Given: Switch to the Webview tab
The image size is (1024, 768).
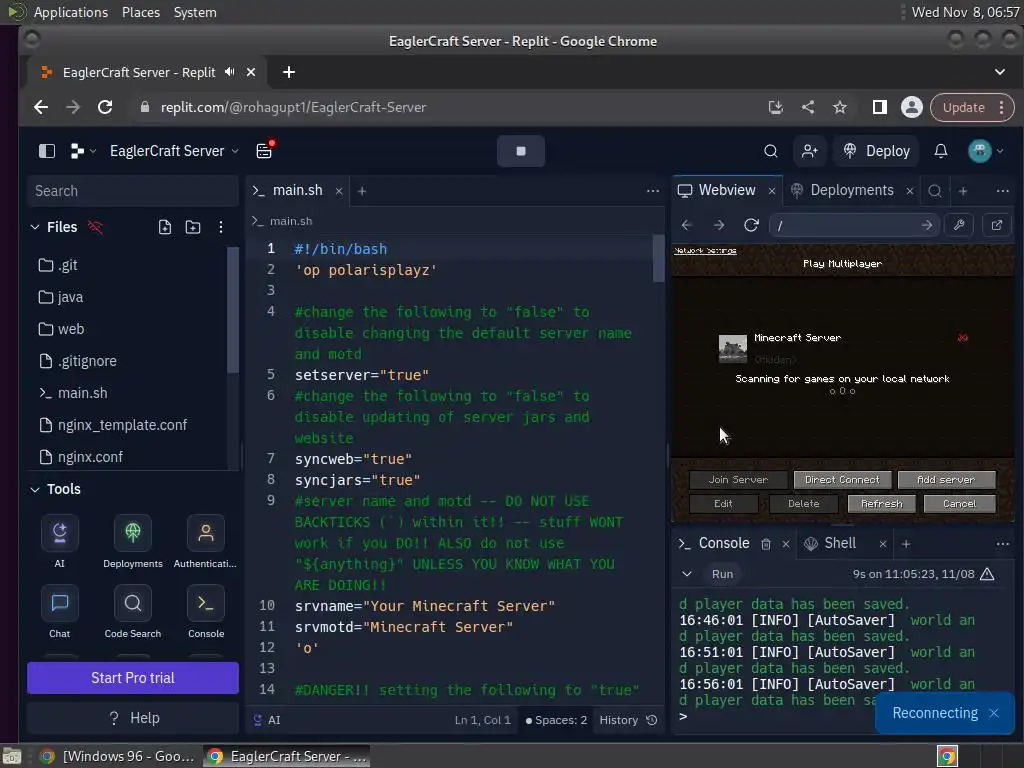Looking at the screenshot, I should 716,190.
